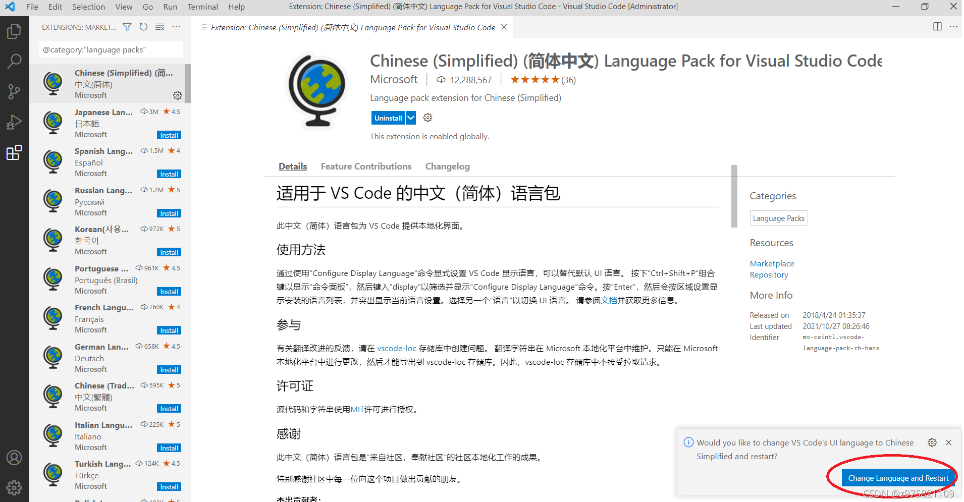Open the Source Control view
This screenshot has height=502, width=964.
click(x=14, y=92)
